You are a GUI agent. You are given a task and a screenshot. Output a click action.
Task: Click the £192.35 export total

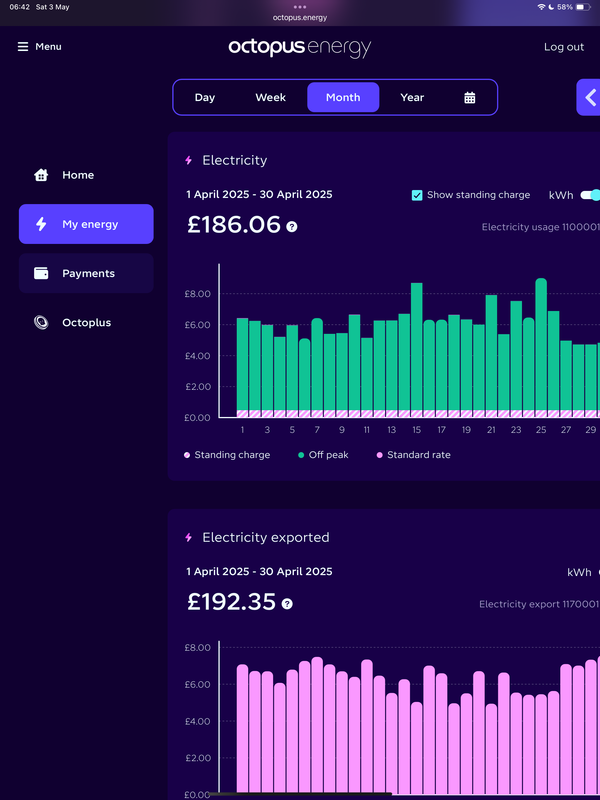tap(231, 602)
